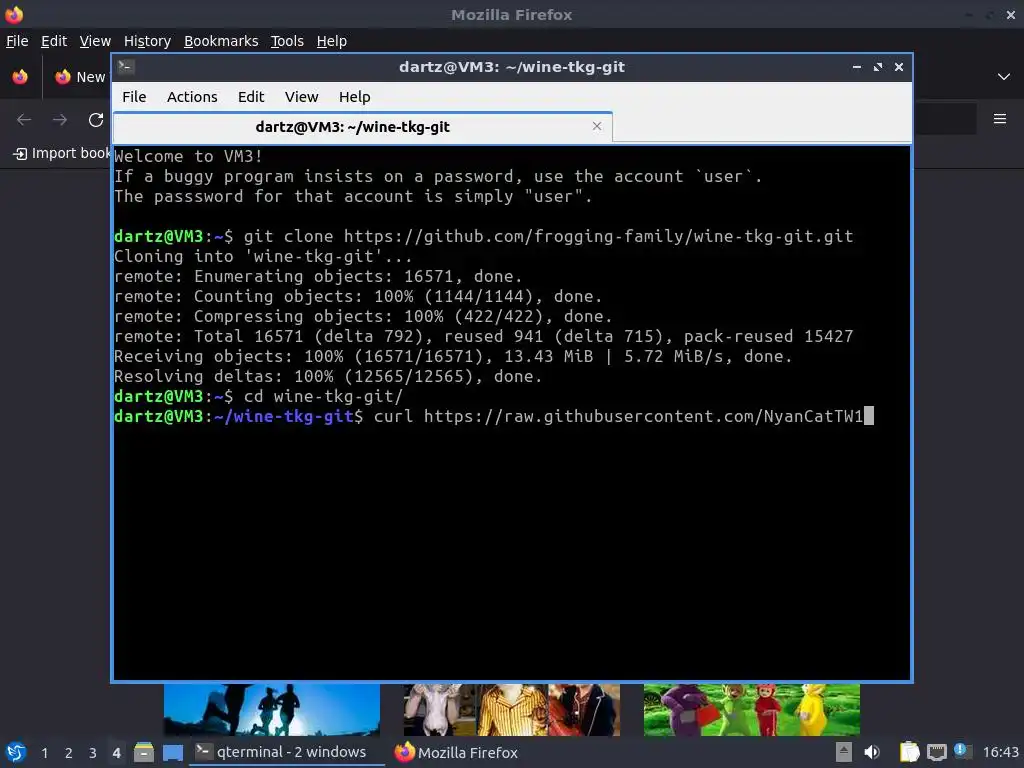Screen dimensions: 1024x768
Task: Click Import bookmarks in the Firefox toolbar
Action: tap(63, 153)
